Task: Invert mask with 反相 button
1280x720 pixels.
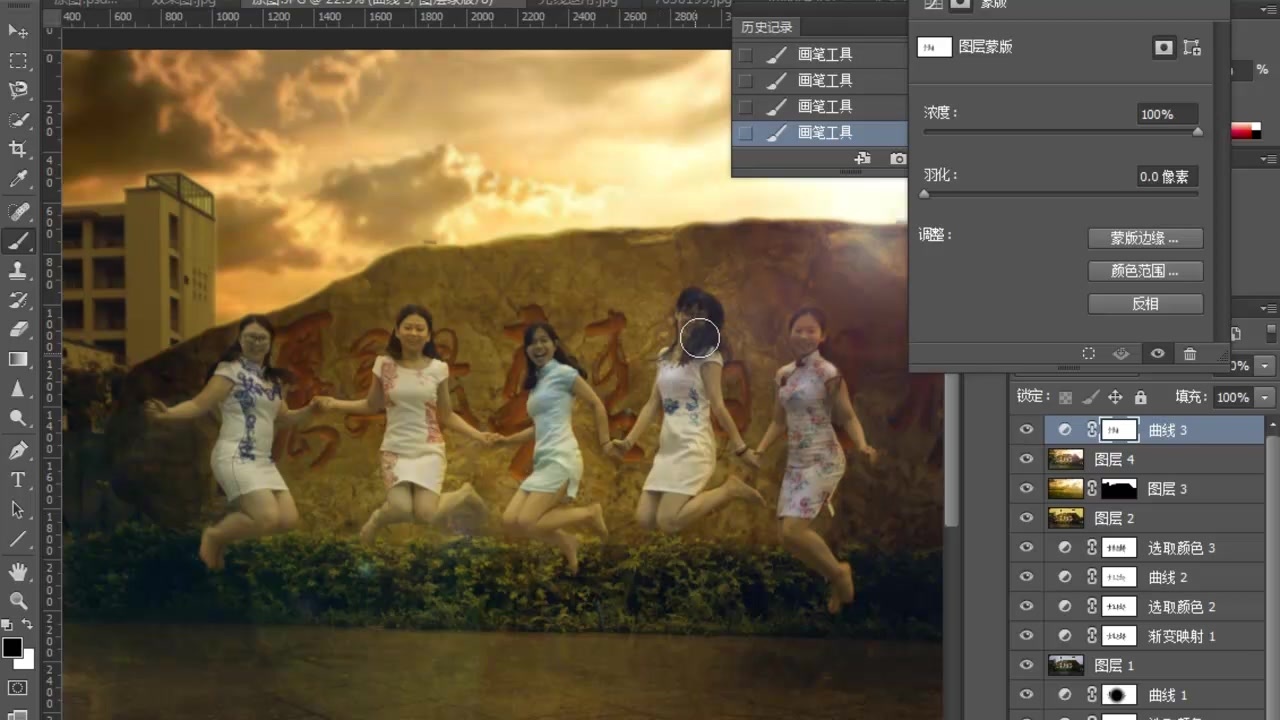Action: pos(1145,303)
